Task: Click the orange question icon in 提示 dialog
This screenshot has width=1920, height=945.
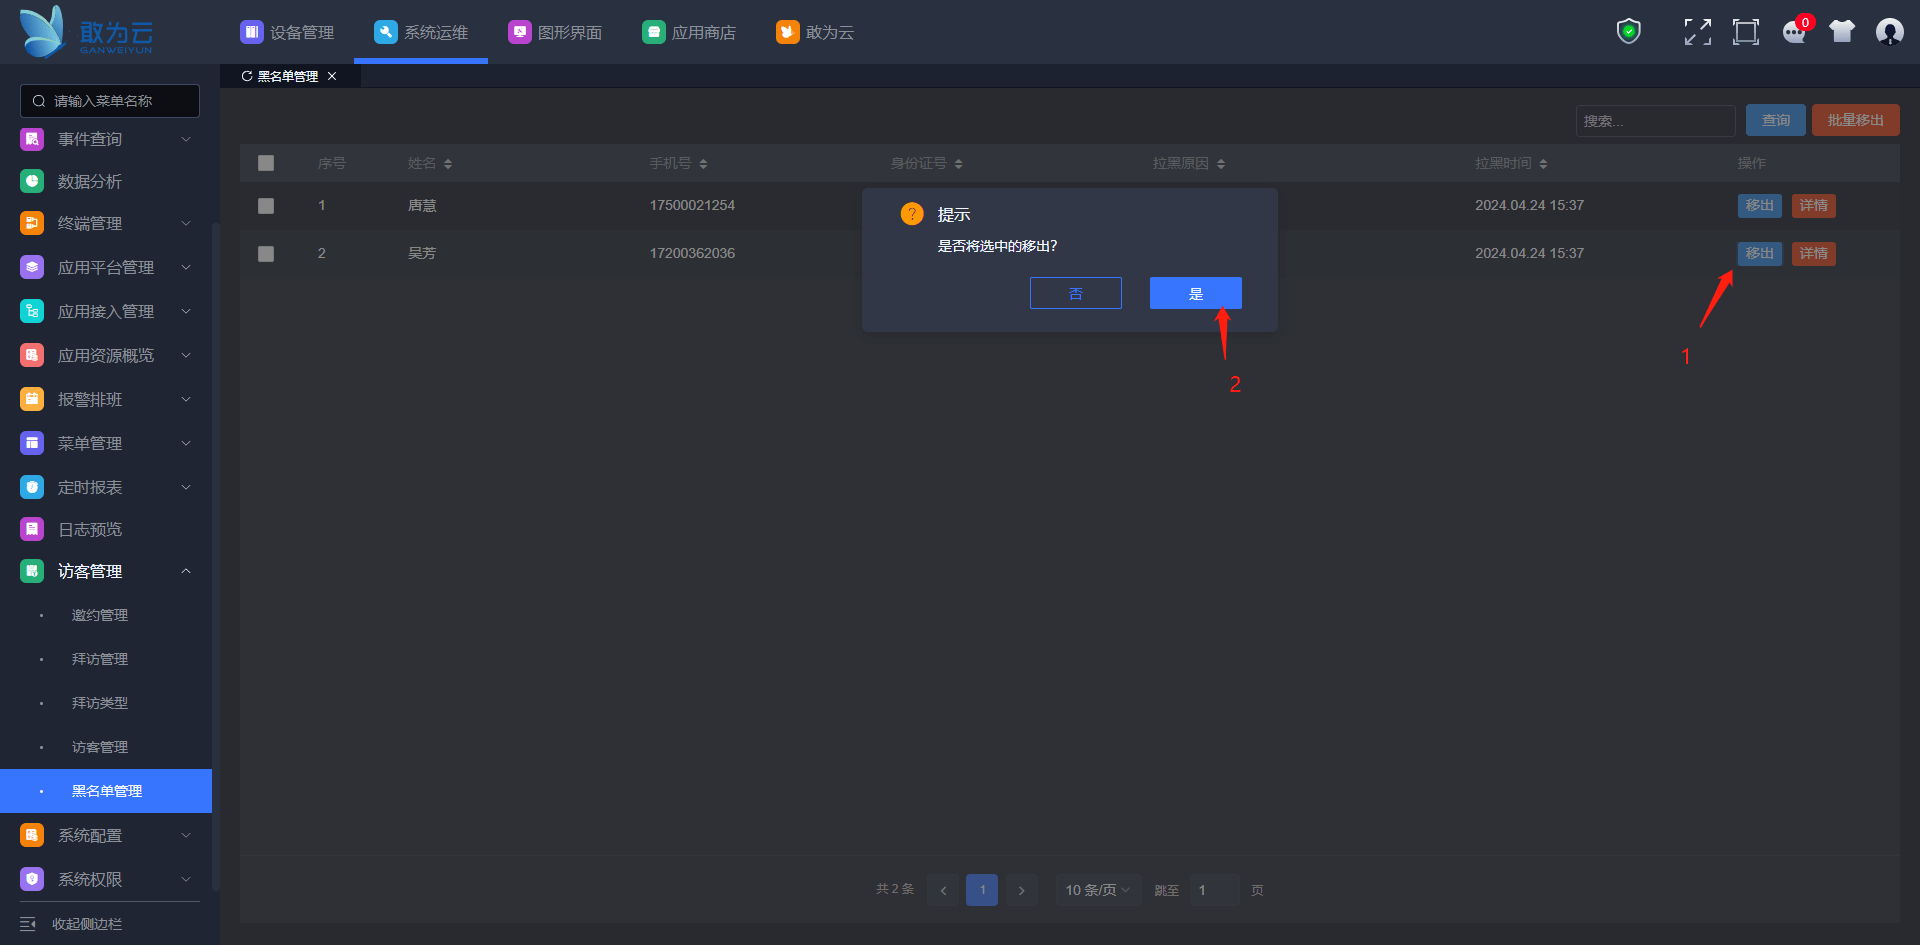Action: tap(912, 214)
